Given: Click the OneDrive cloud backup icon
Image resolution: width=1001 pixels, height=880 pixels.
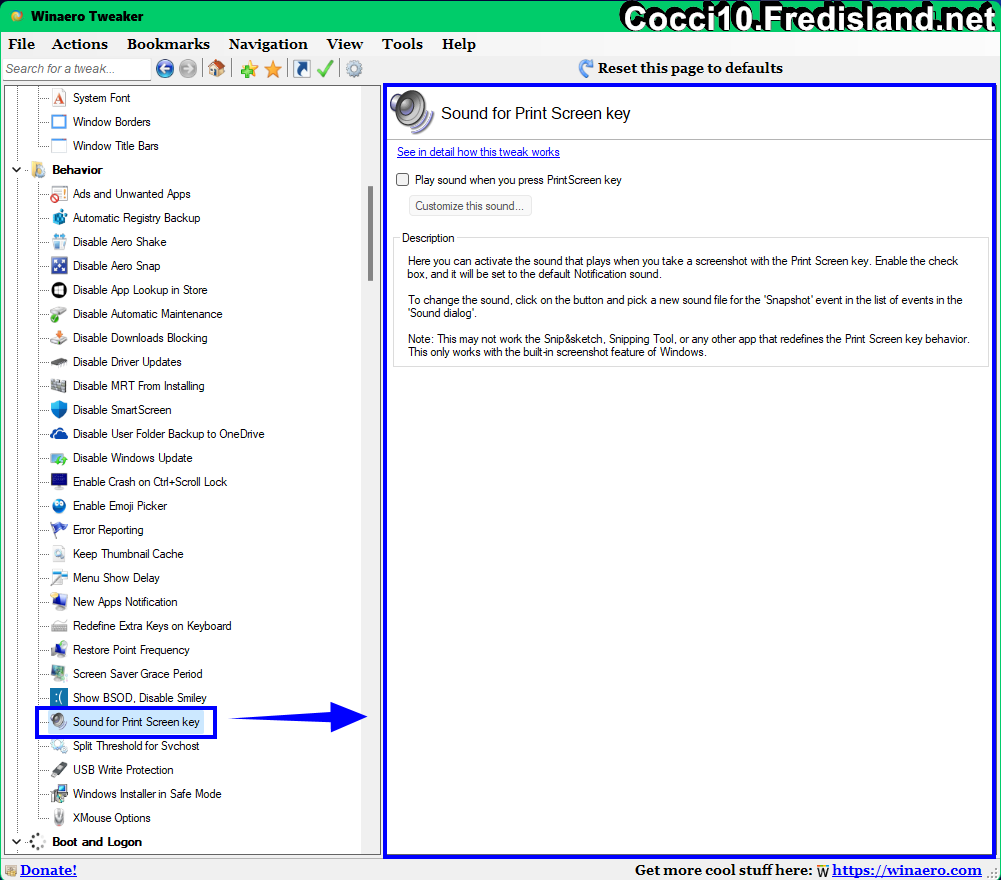Looking at the screenshot, I should point(59,434).
